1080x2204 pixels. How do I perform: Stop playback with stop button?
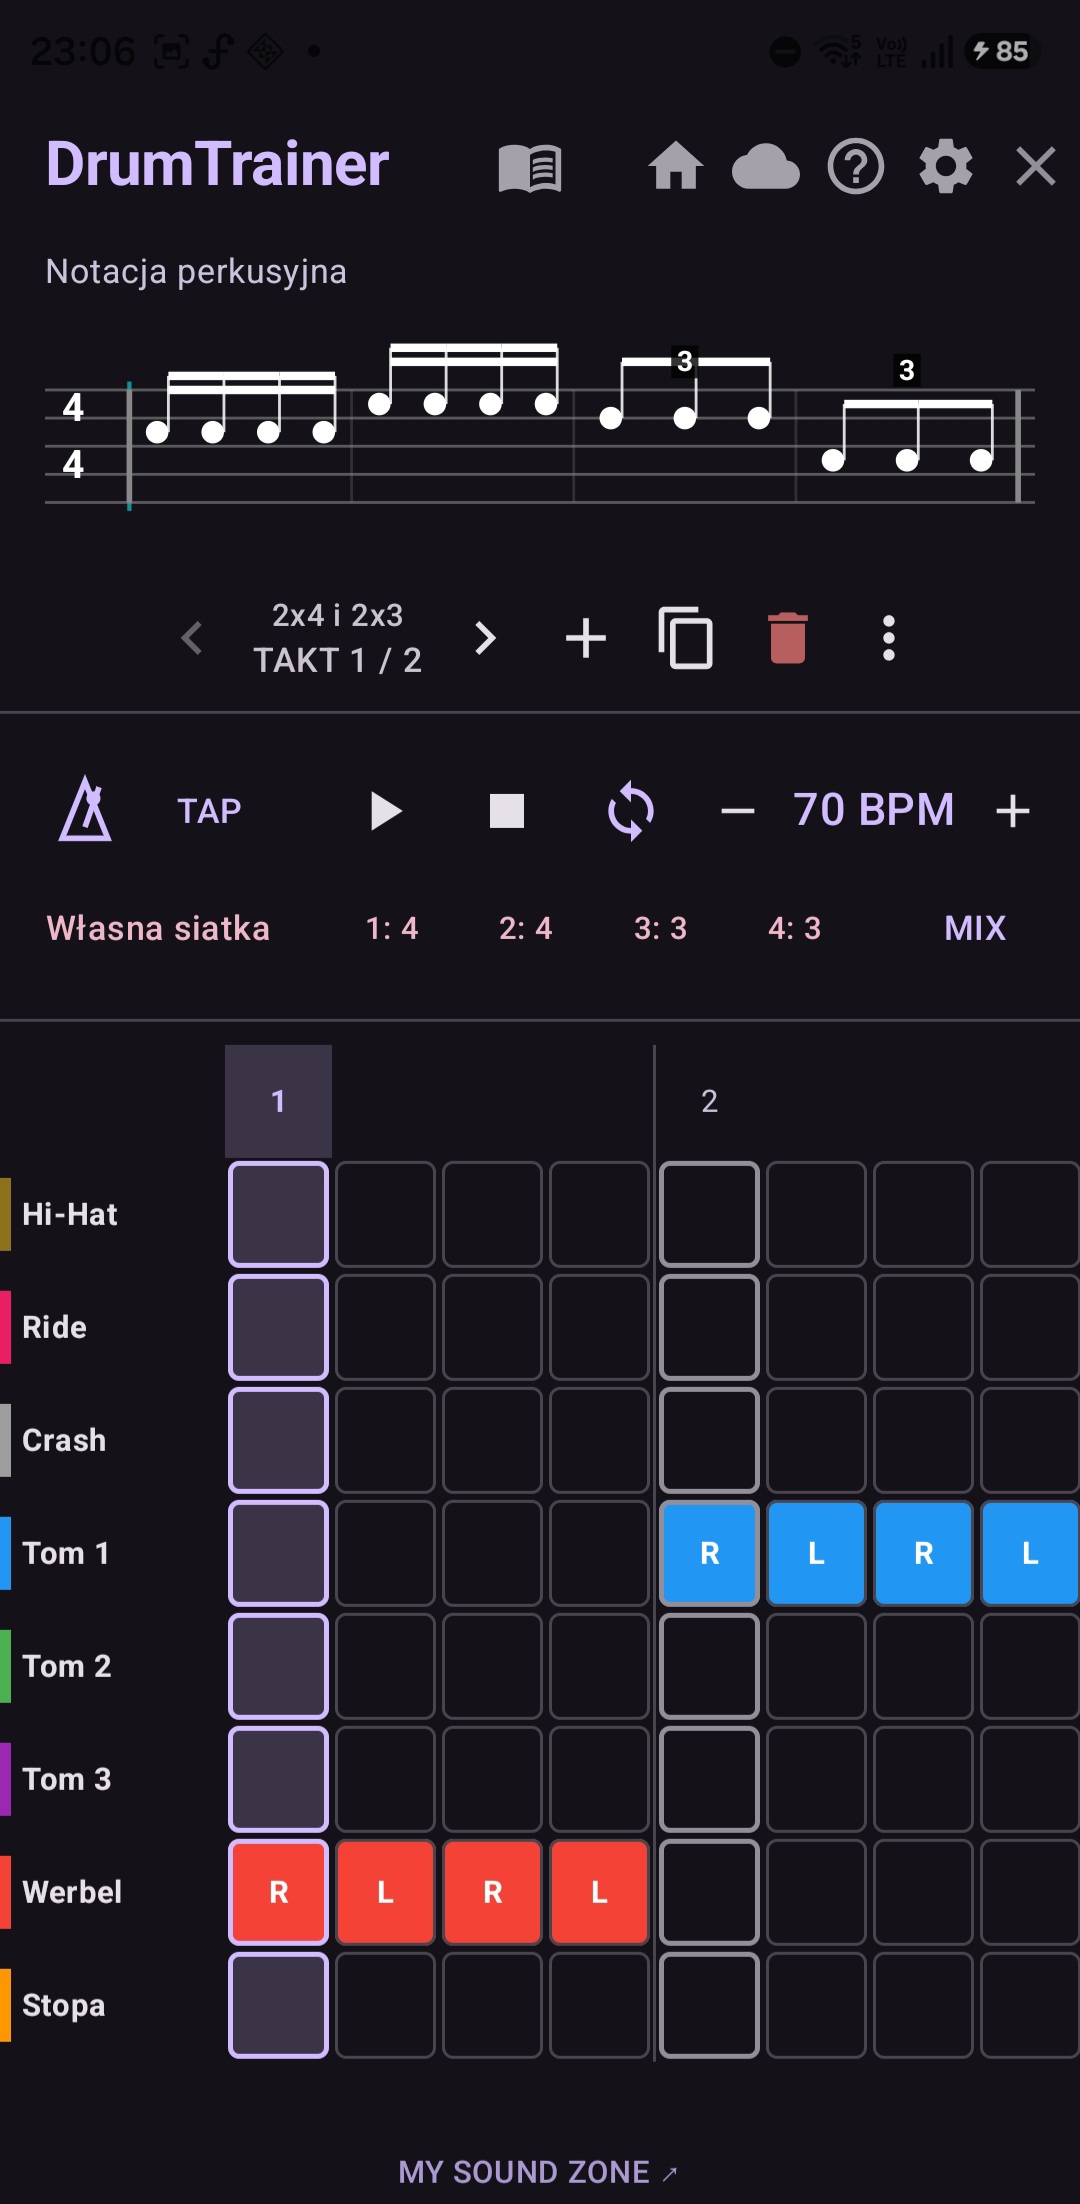pyautogui.click(x=507, y=811)
